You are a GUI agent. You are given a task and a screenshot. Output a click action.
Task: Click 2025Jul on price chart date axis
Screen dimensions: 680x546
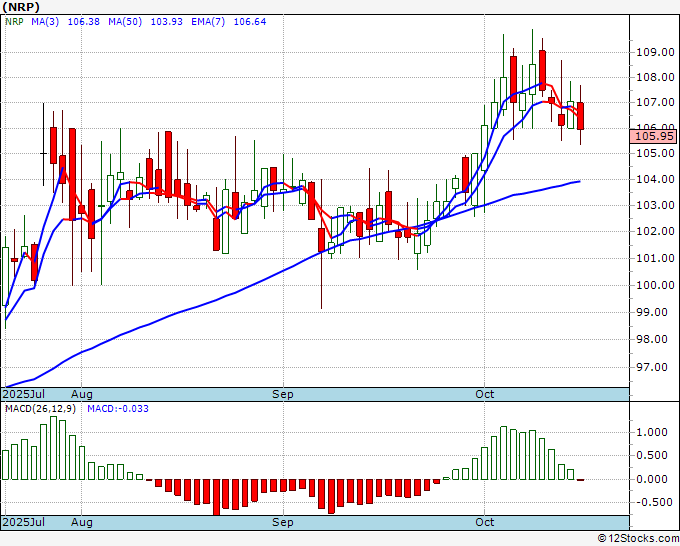click(24, 394)
